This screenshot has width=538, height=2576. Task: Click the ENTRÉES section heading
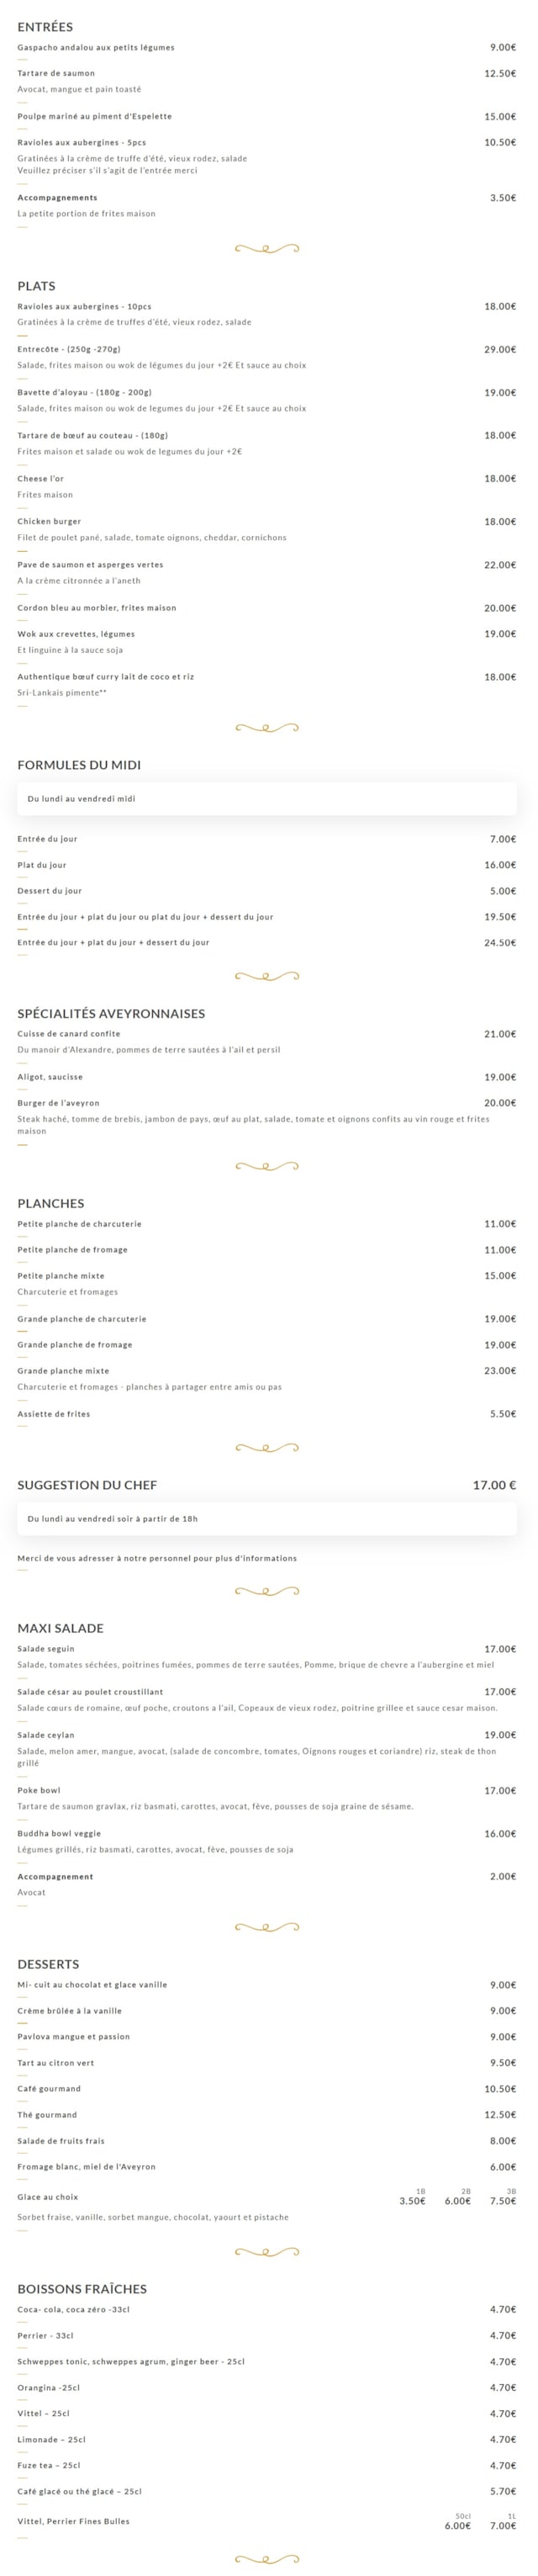(x=45, y=27)
